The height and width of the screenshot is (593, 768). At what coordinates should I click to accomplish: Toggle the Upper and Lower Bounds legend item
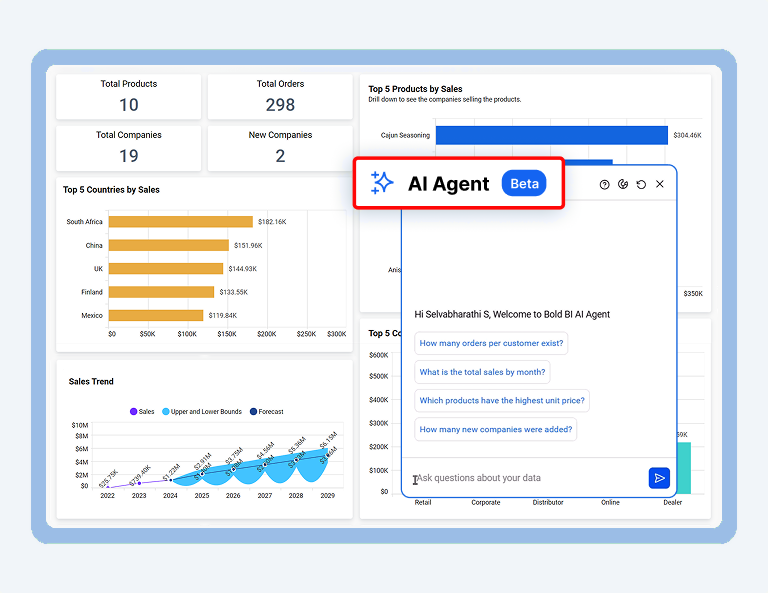202,412
